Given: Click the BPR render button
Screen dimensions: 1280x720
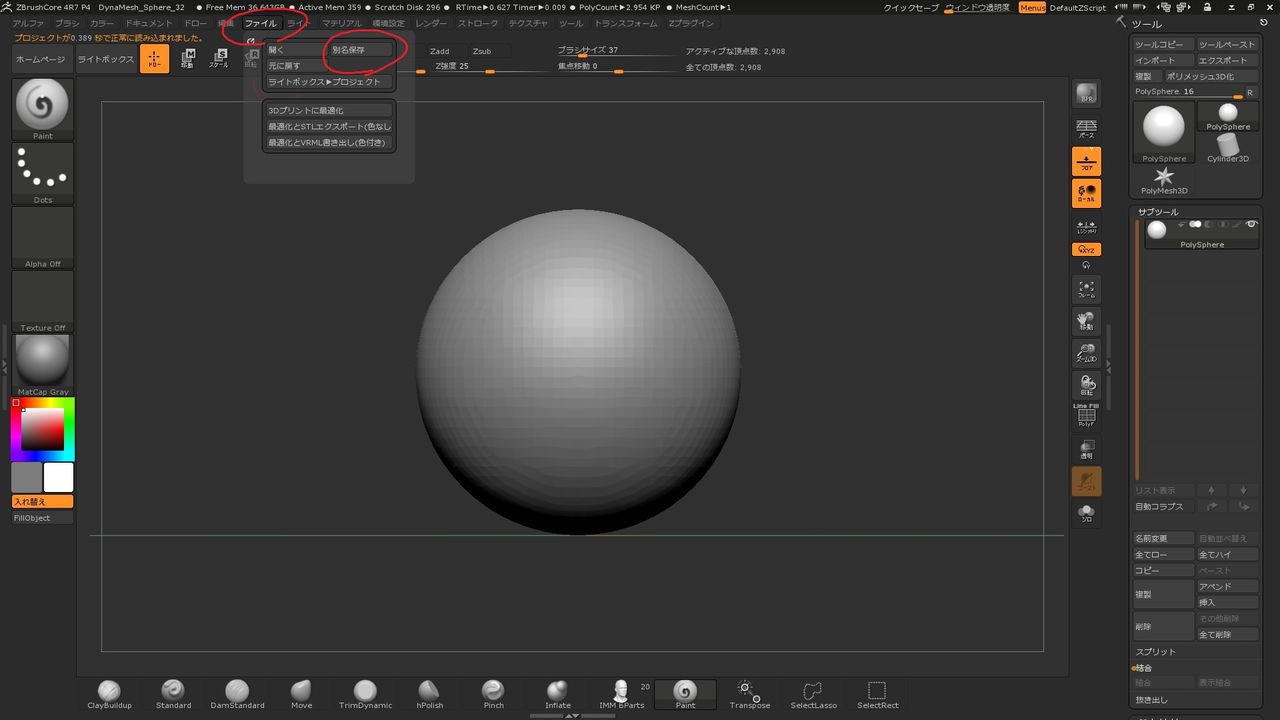Looking at the screenshot, I should 1086,94.
